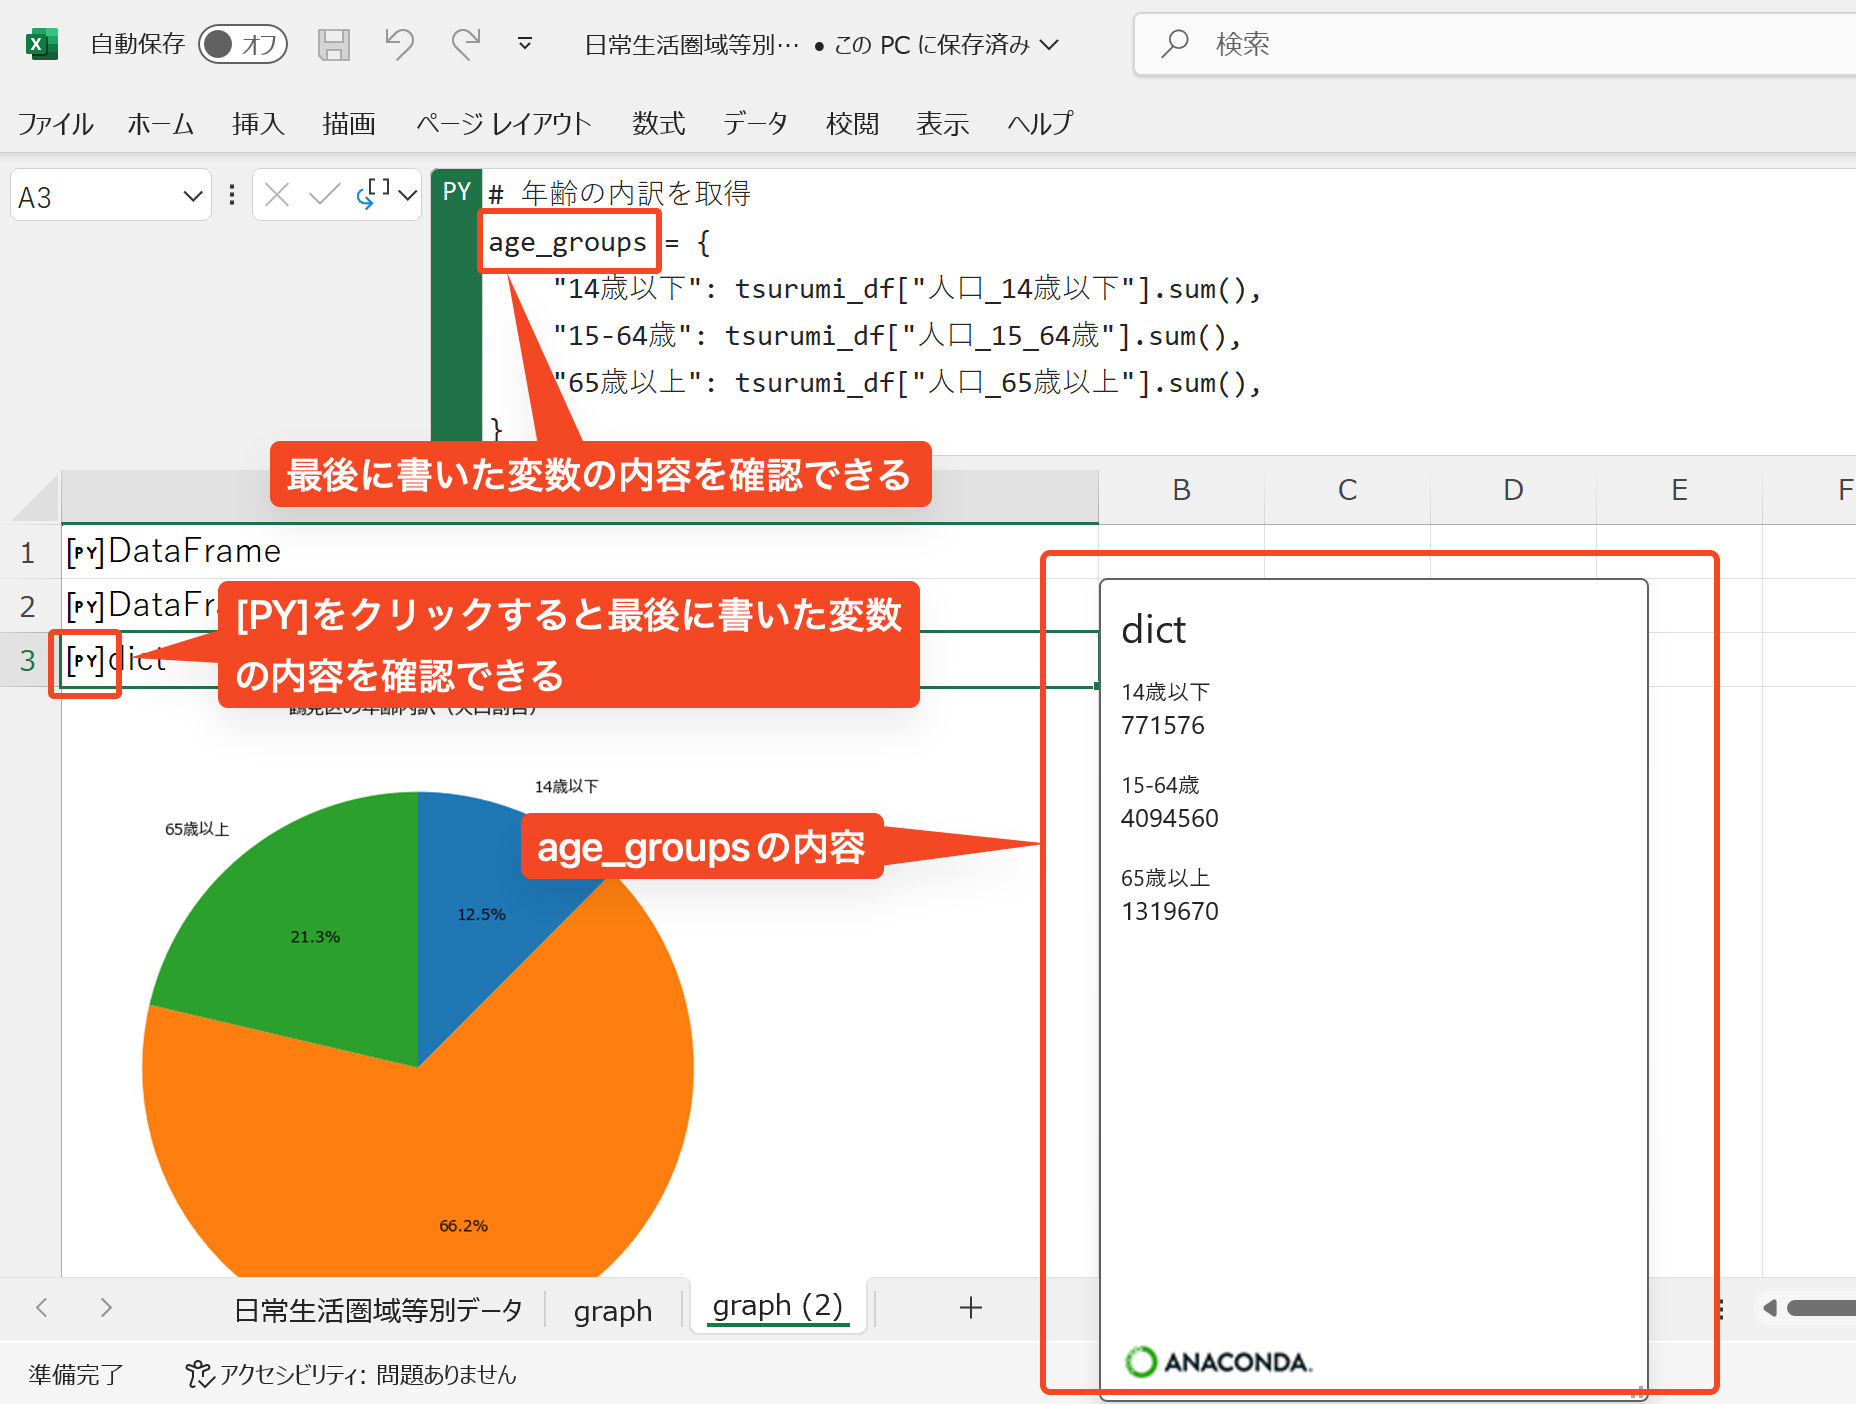
Task: Expand the file save location dropdown
Action: (1049, 45)
